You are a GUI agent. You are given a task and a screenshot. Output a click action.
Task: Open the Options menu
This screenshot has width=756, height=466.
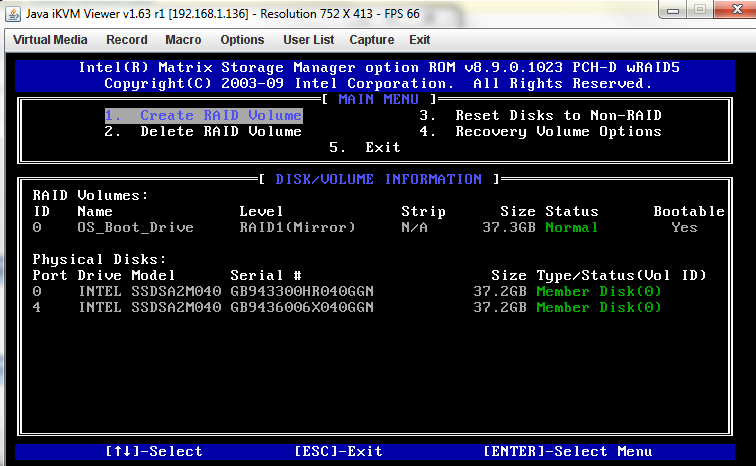coord(242,40)
